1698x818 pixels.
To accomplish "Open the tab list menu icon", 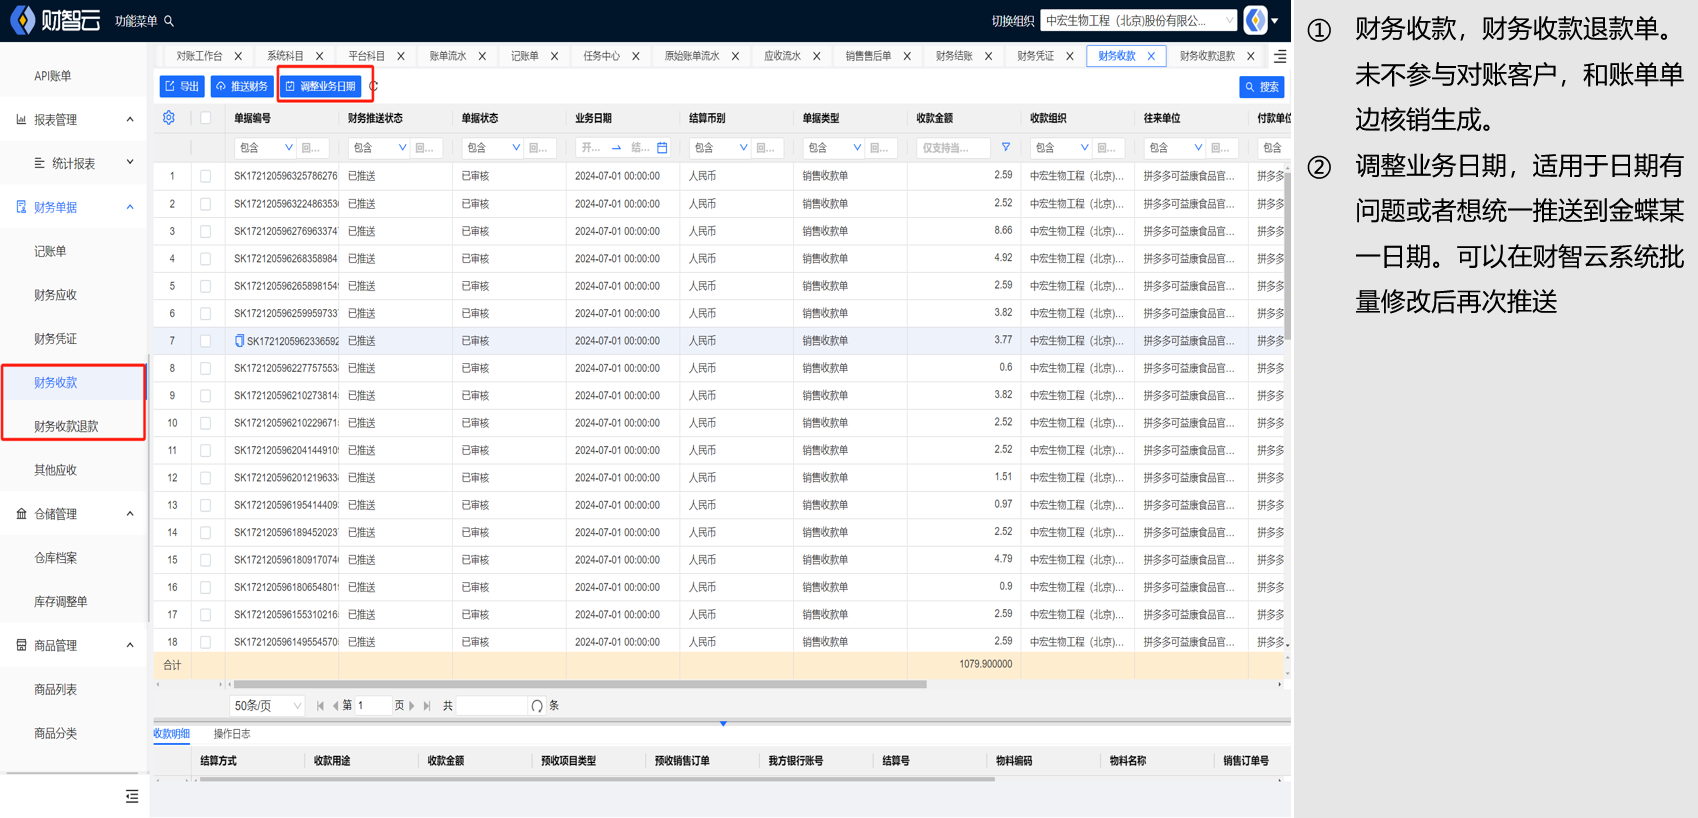I will pos(1280,56).
